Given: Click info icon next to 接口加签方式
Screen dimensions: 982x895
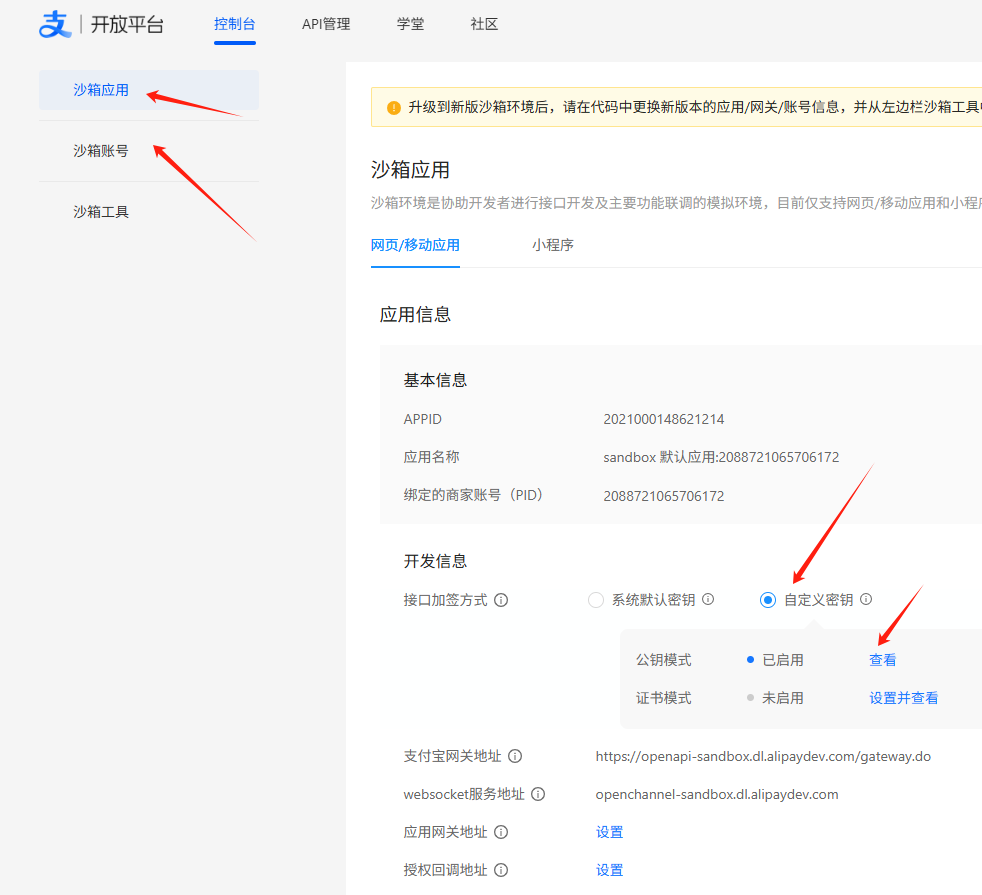Looking at the screenshot, I should tap(501, 600).
